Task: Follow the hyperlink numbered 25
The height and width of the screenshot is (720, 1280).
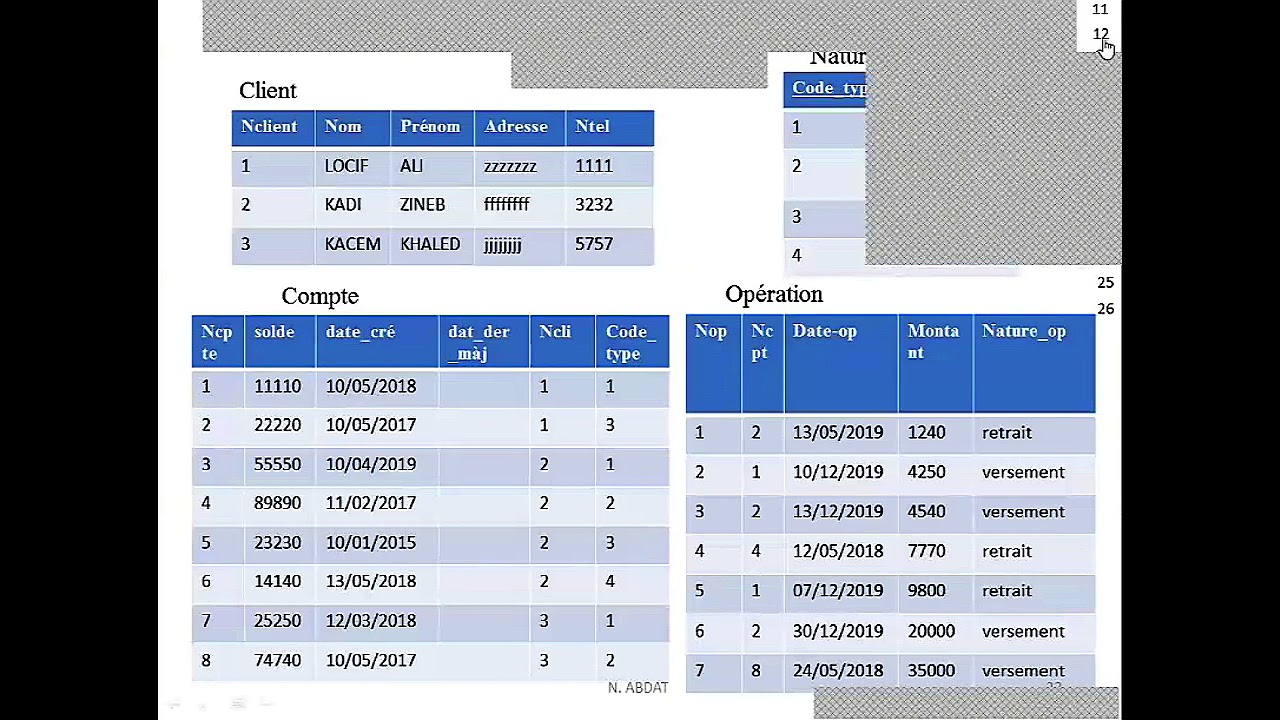Action: tap(1105, 283)
